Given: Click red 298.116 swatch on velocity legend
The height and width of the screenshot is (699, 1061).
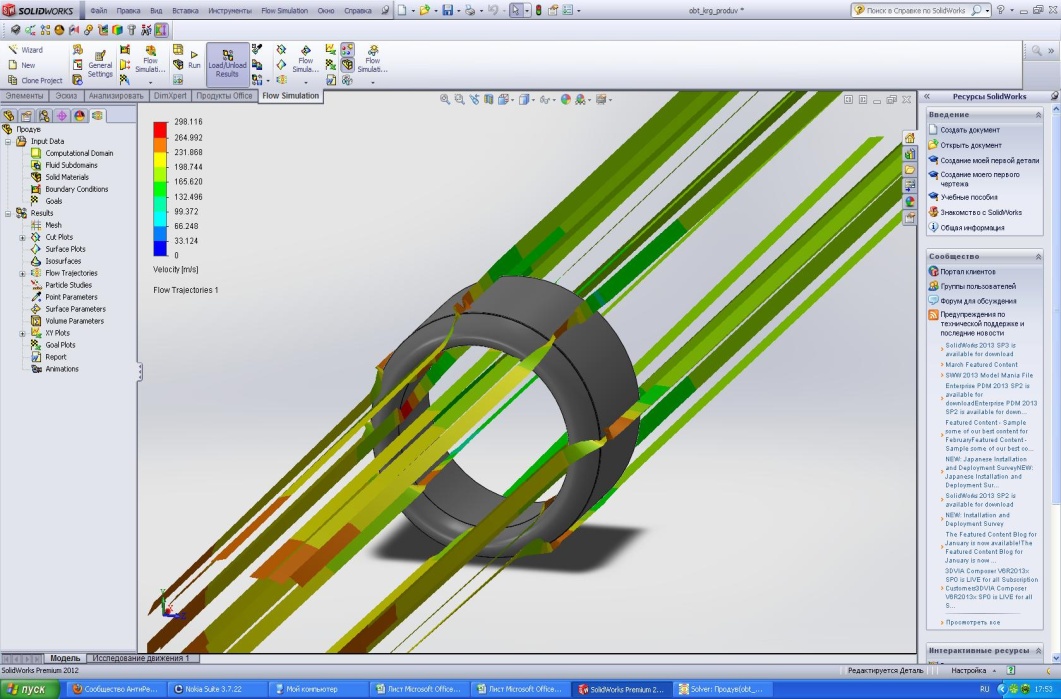Looking at the screenshot, I should coord(160,129).
